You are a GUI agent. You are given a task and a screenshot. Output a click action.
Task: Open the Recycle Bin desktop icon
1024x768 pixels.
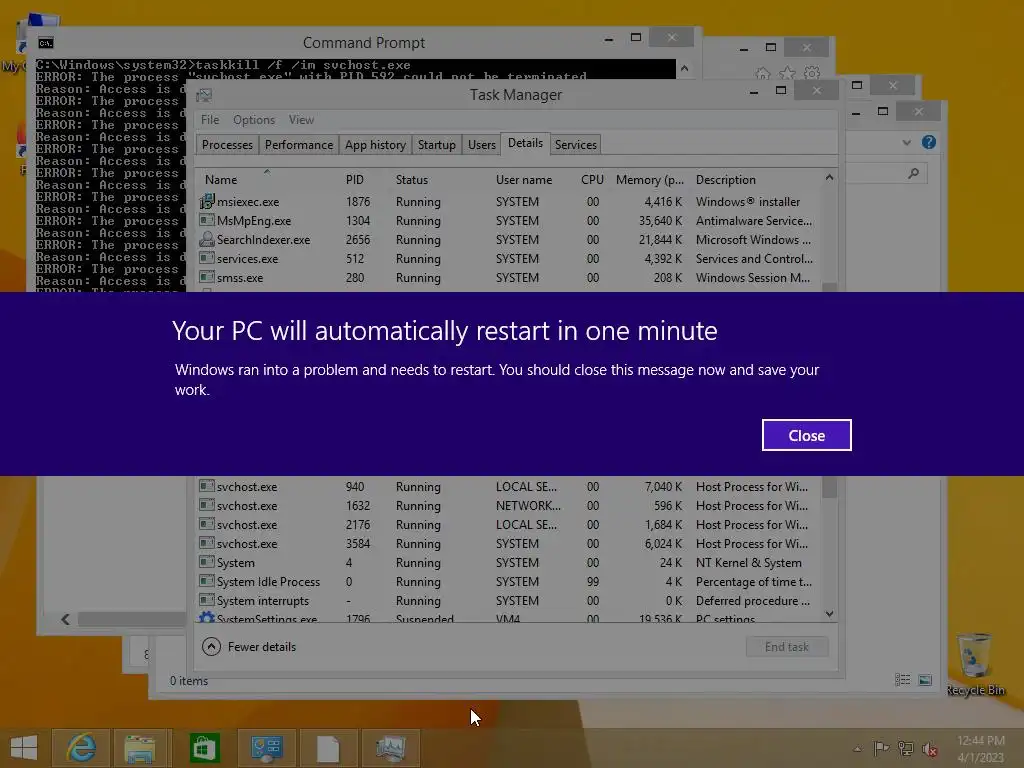pos(974,664)
